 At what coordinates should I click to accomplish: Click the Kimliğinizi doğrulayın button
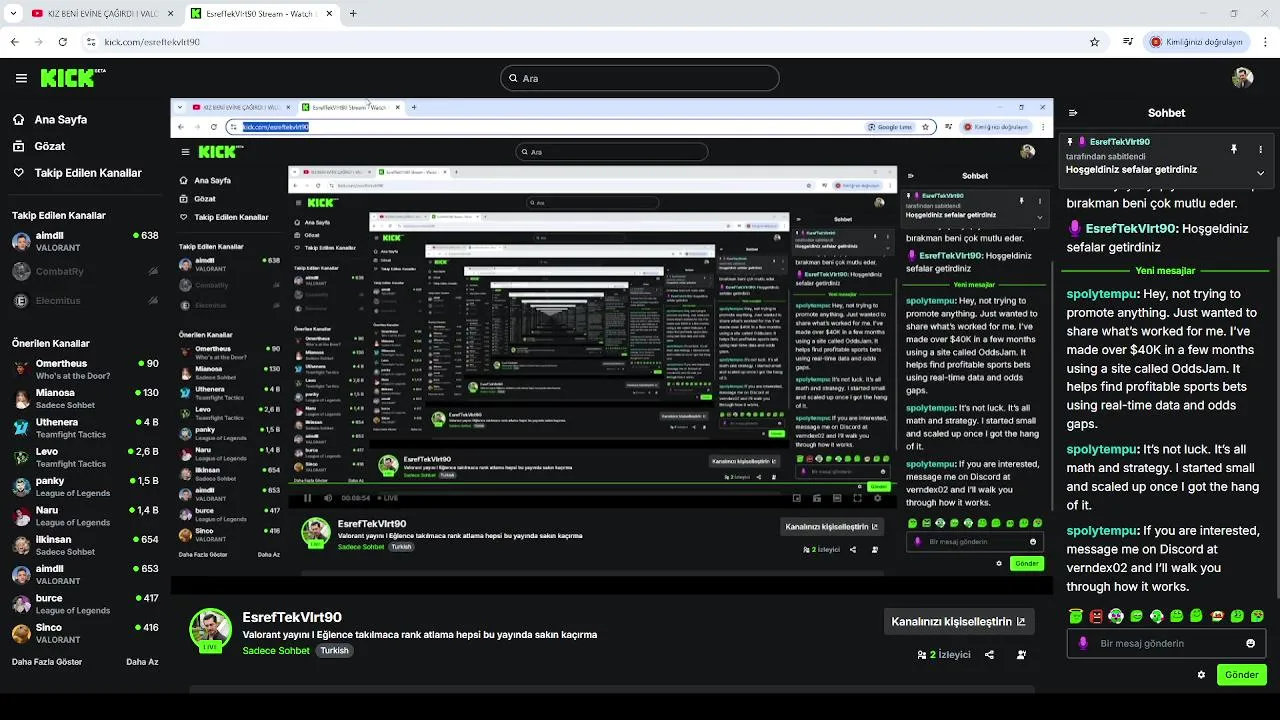click(1196, 42)
